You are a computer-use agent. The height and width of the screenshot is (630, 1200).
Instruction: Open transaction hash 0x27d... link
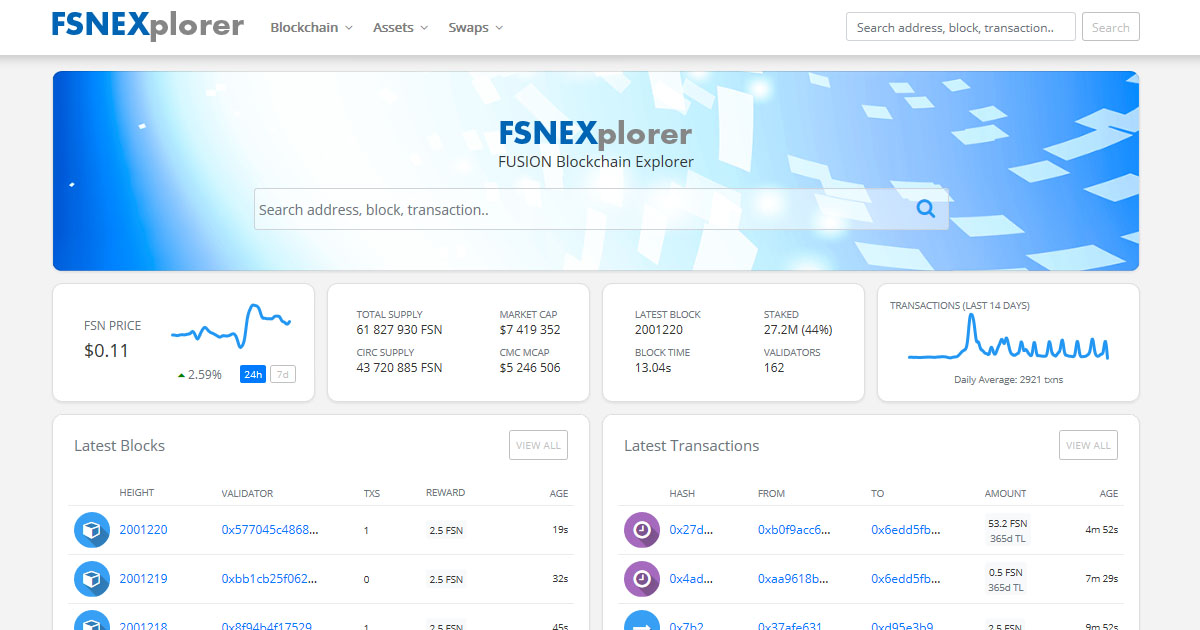pos(692,530)
